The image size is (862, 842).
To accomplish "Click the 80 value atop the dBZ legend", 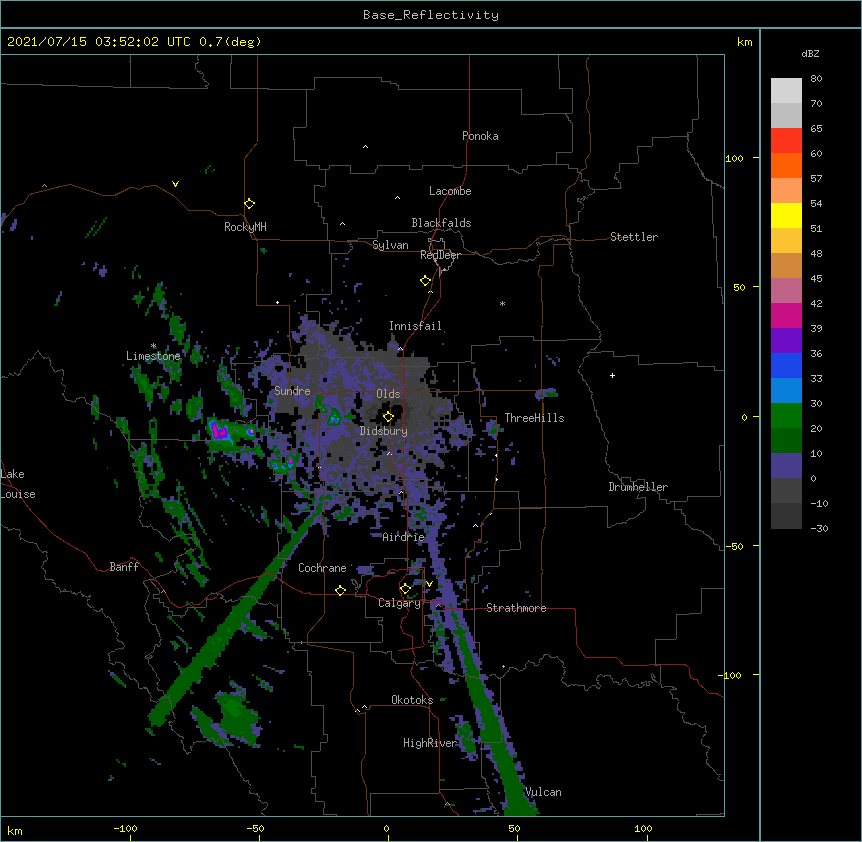I will (816, 79).
